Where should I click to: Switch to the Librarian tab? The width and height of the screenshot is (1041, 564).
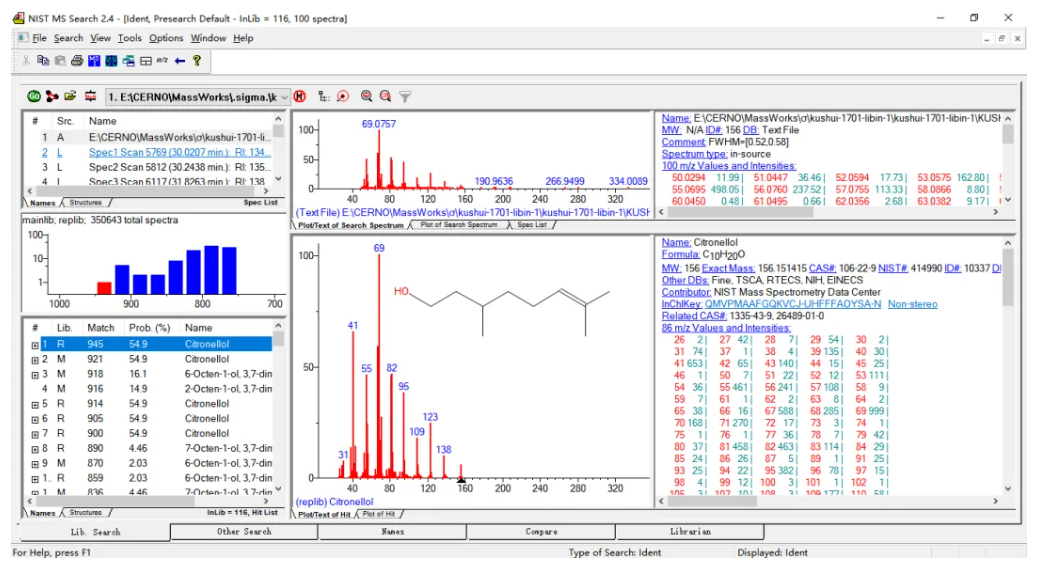pyautogui.click(x=690, y=532)
